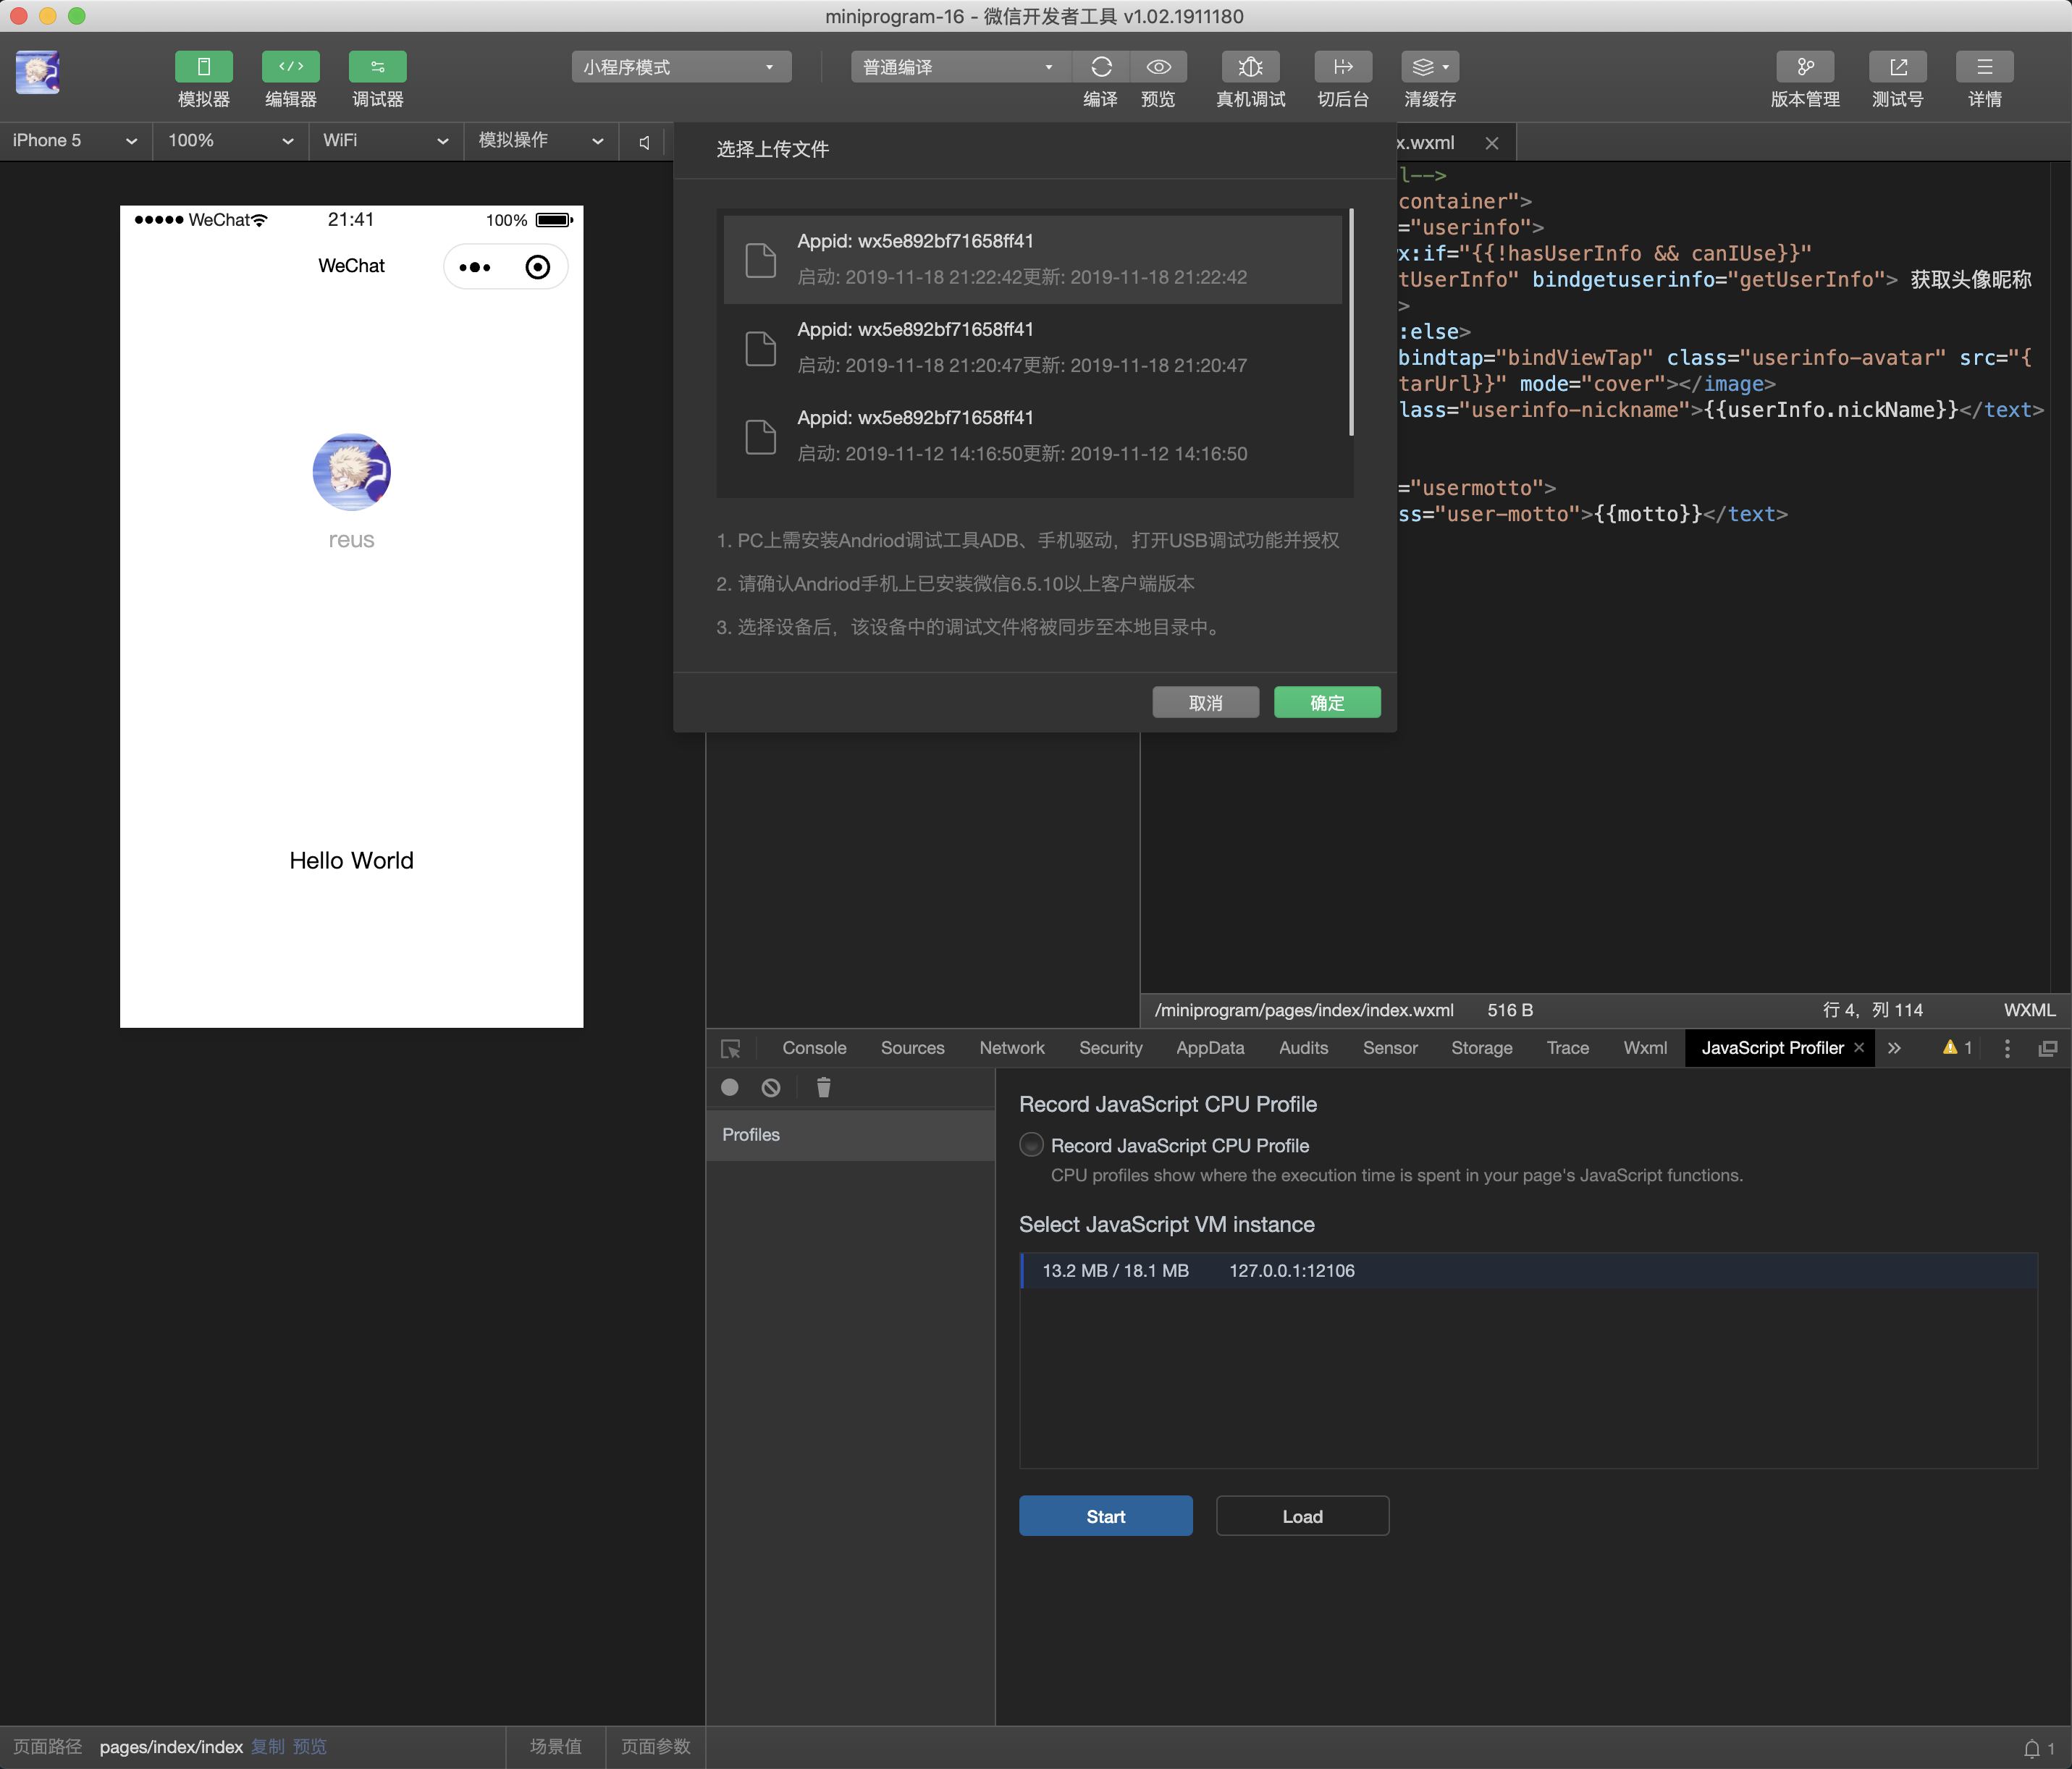The image size is (2072, 1769).
Task: Switch to the Security tab
Action: pos(1110,1048)
